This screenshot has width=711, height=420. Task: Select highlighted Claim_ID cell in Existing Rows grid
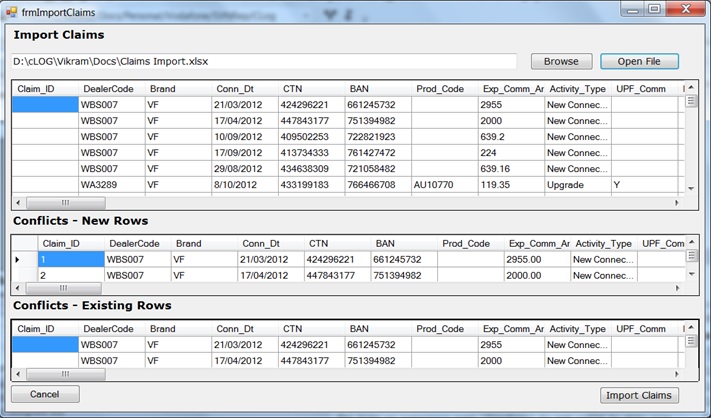(x=45, y=345)
